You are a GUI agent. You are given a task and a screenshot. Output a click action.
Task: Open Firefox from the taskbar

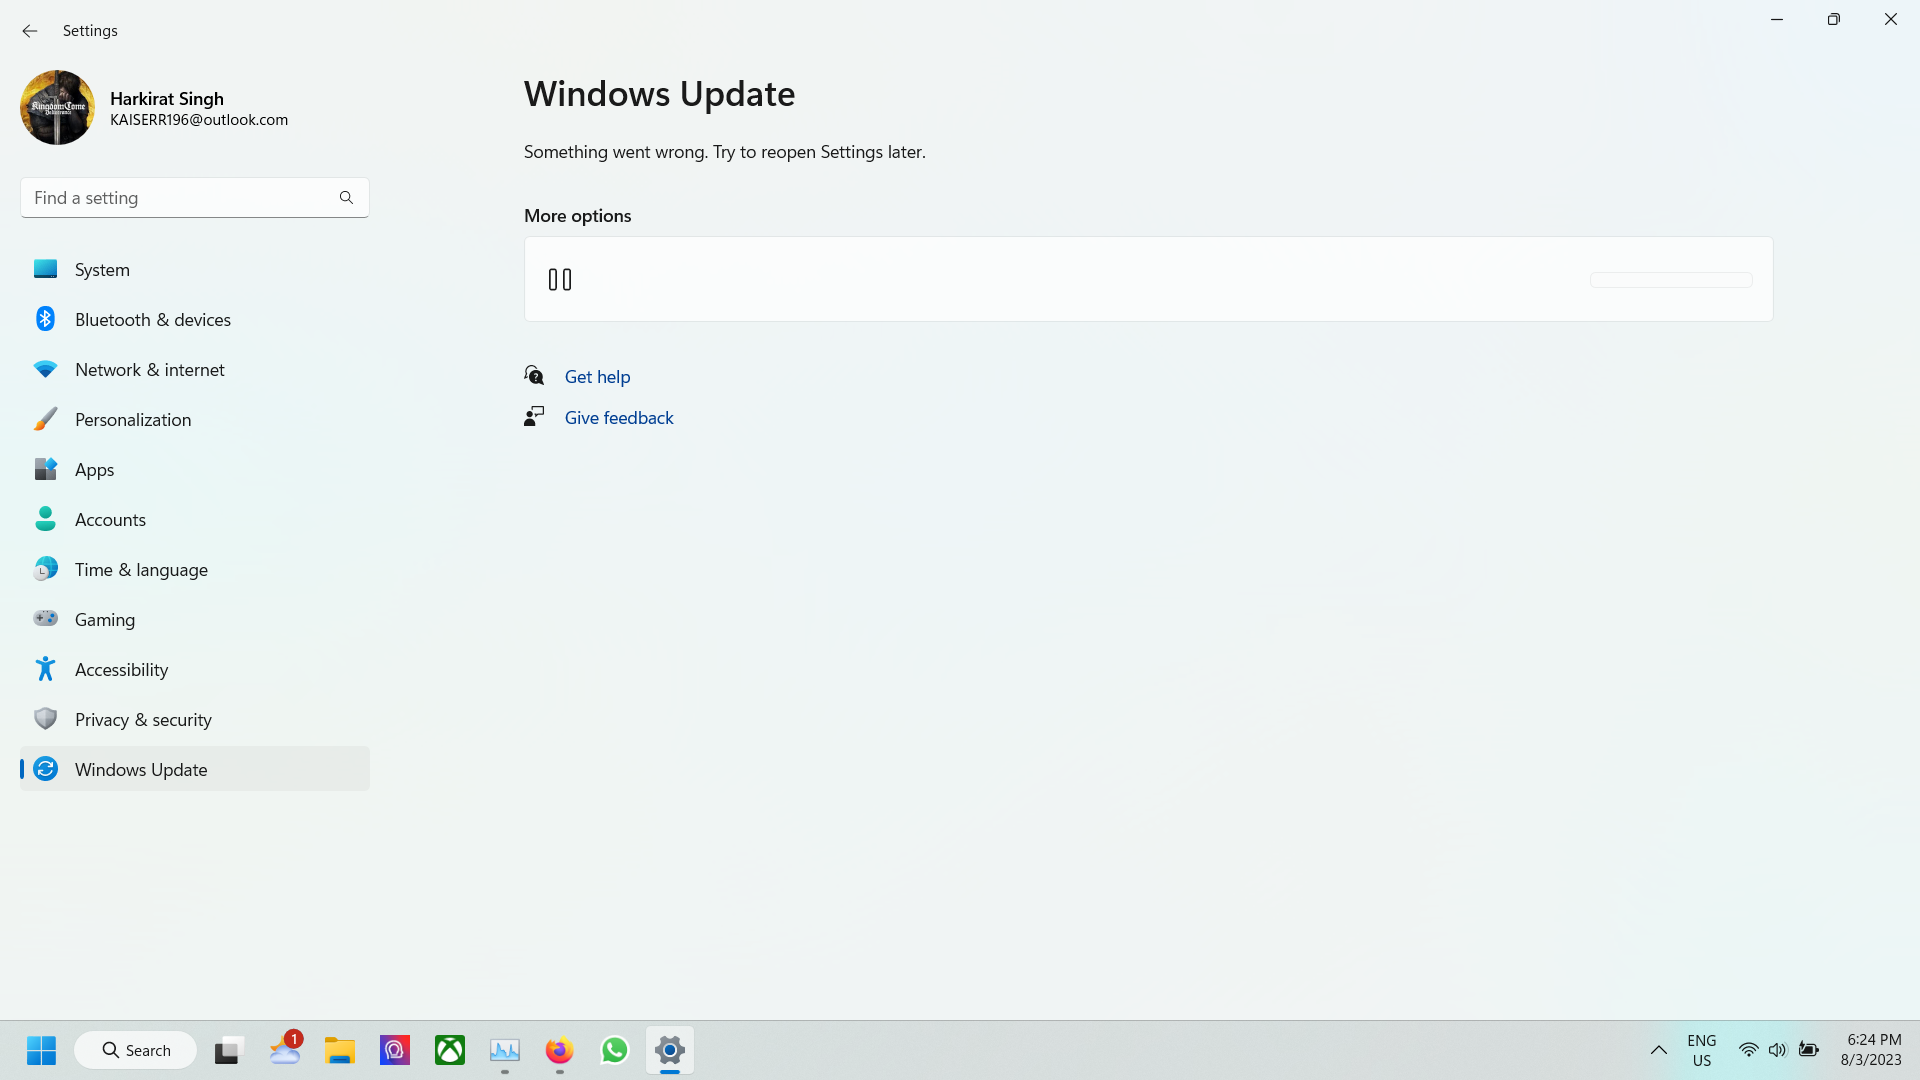tap(559, 1050)
